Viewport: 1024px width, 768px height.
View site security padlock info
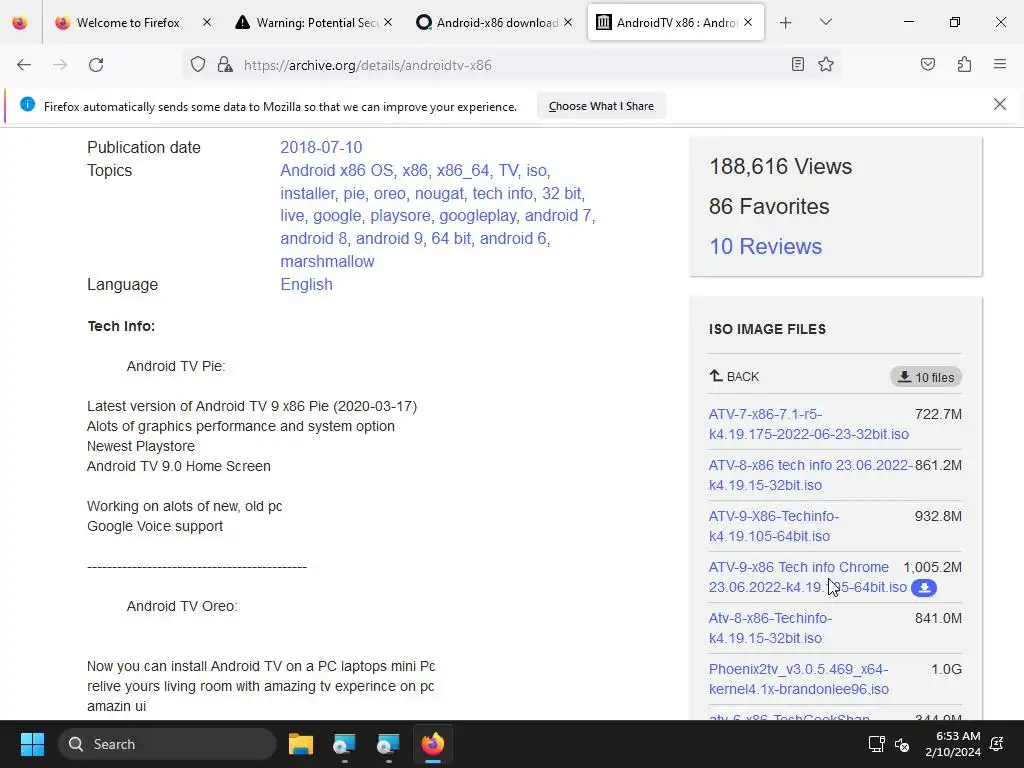[x=225, y=65]
